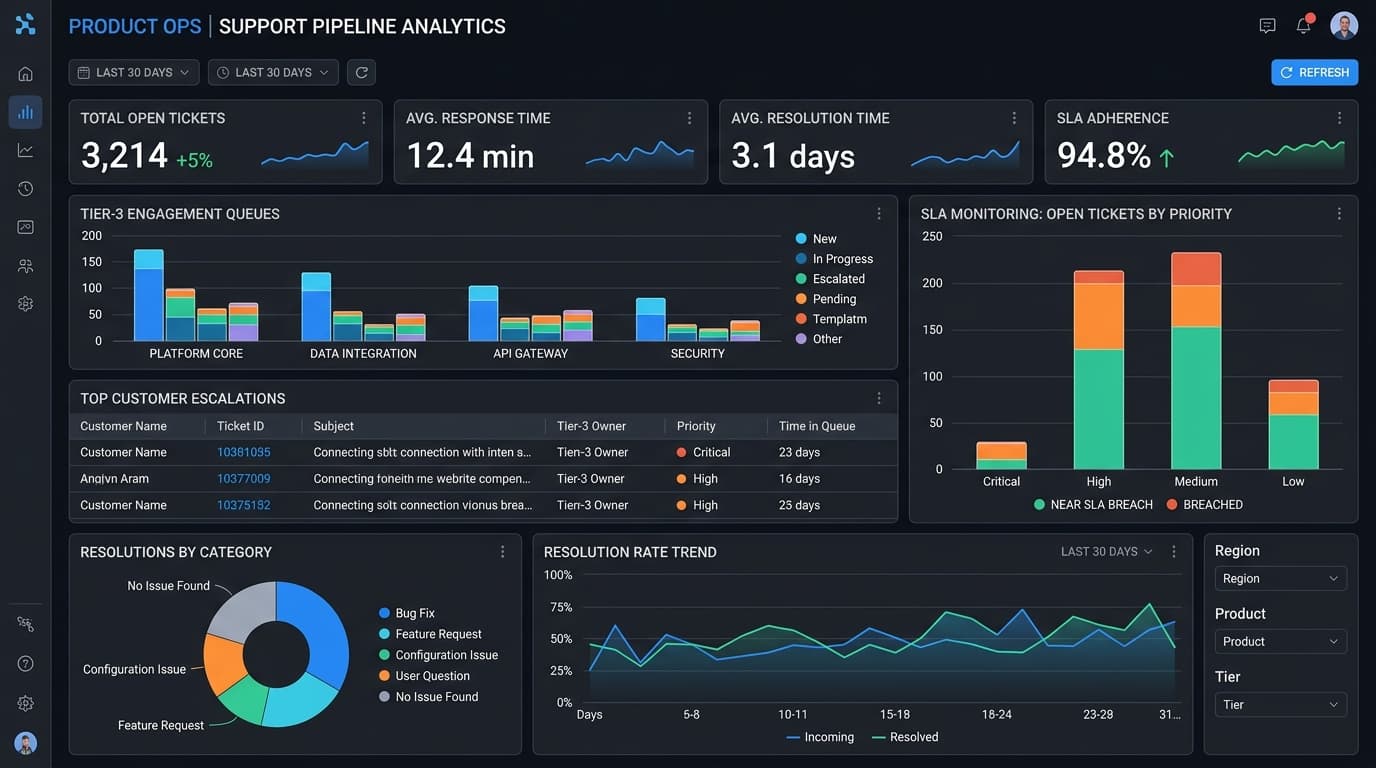Open ticket 10375182
This screenshot has height=768, width=1376.
[x=244, y=505]
